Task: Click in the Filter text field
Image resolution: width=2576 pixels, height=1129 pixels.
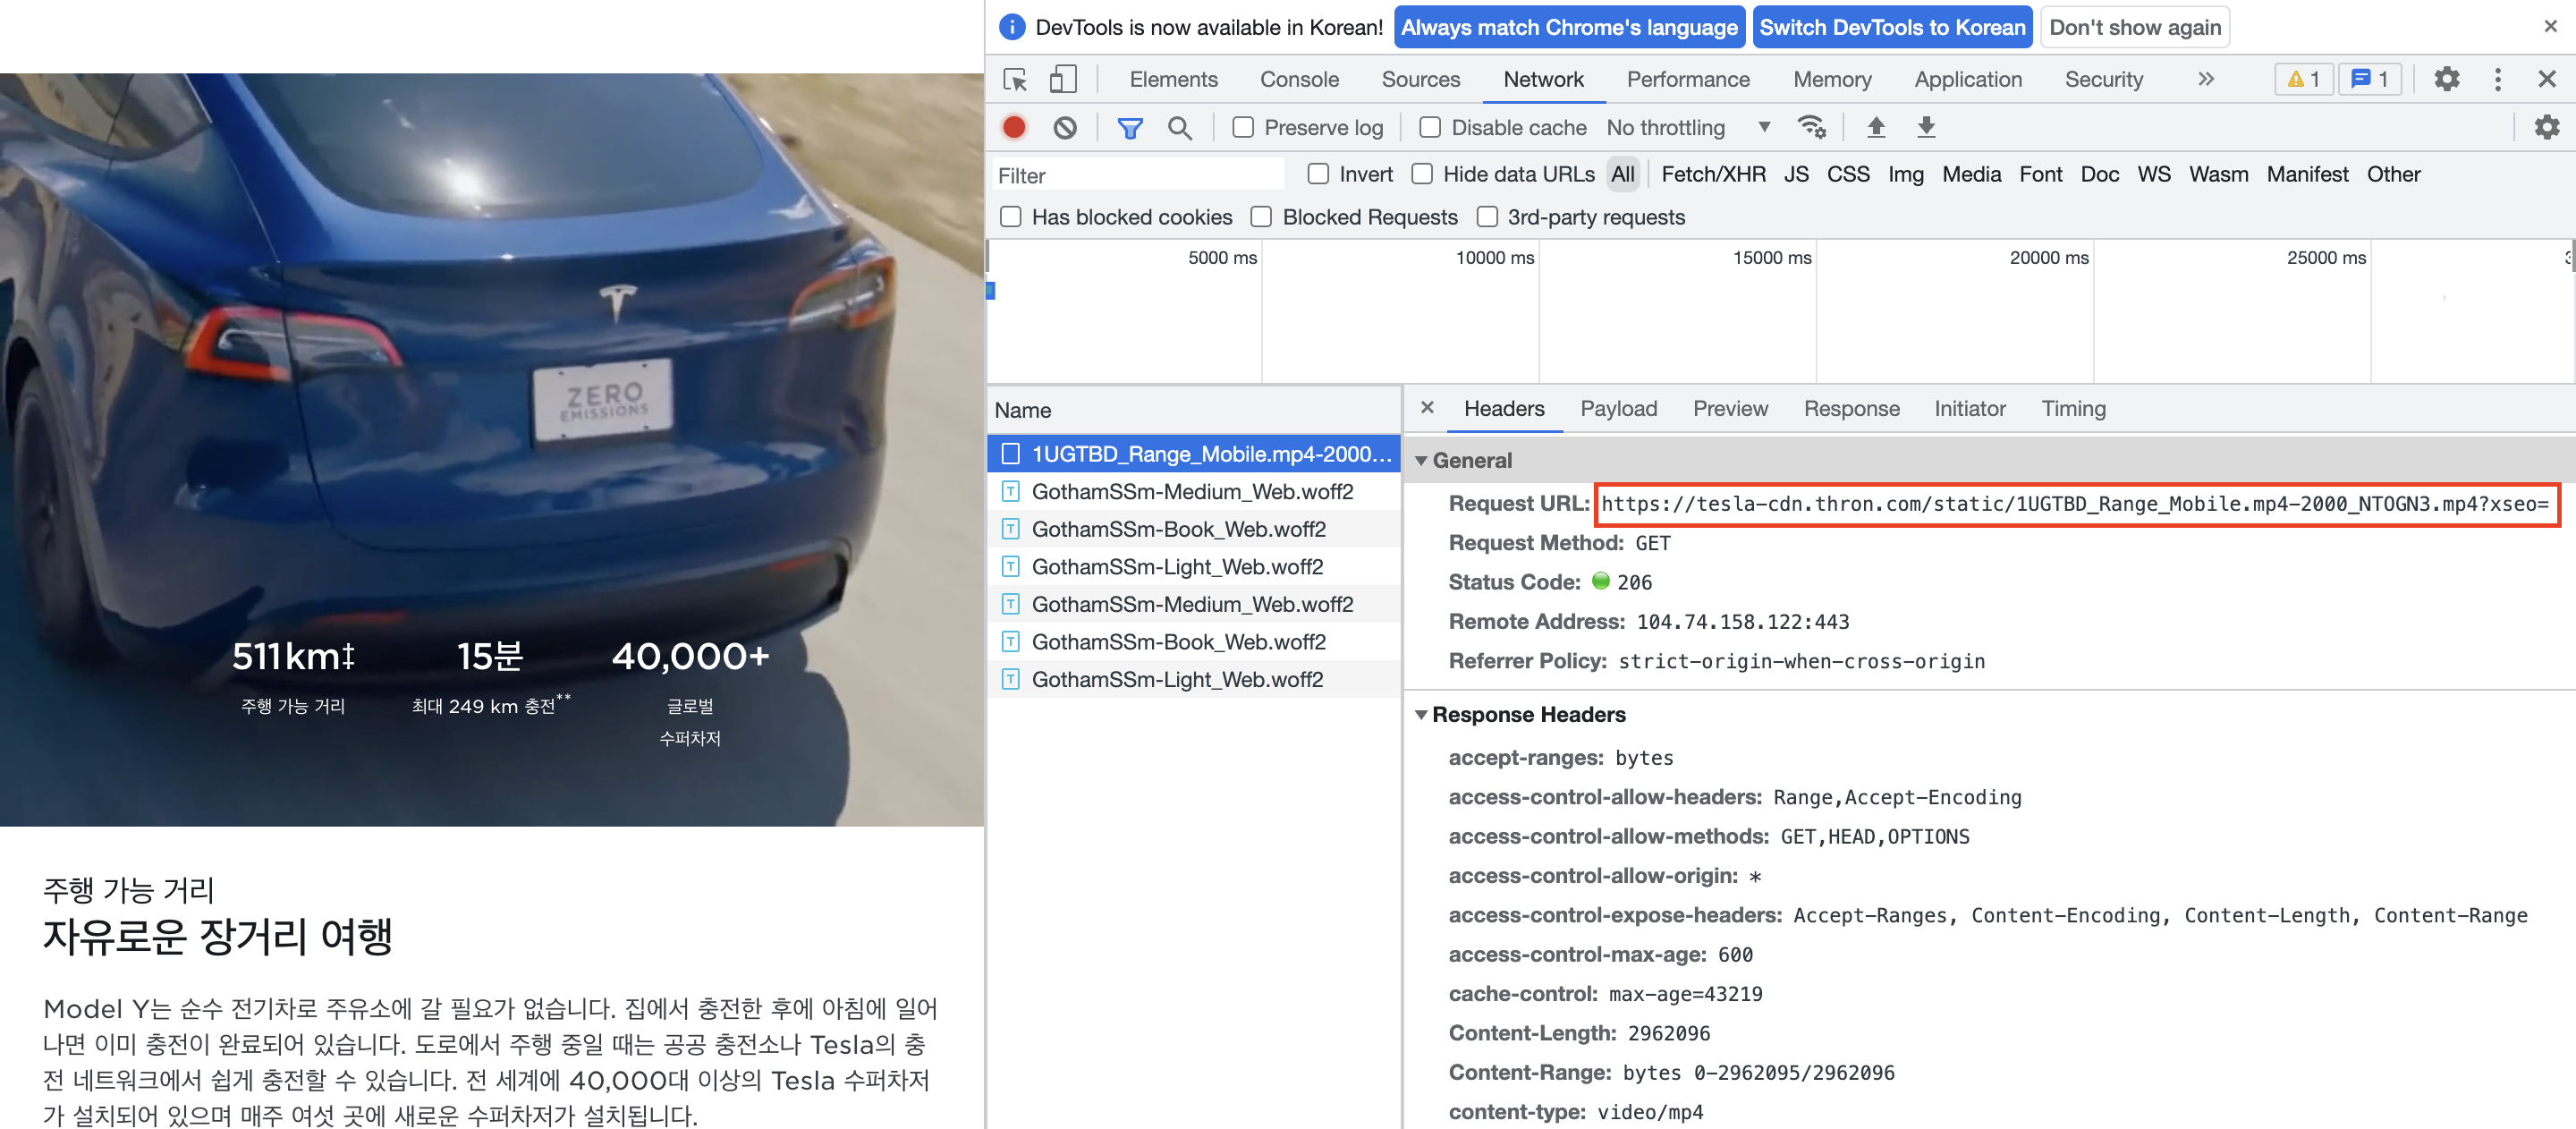Action: pos(1138,175)
